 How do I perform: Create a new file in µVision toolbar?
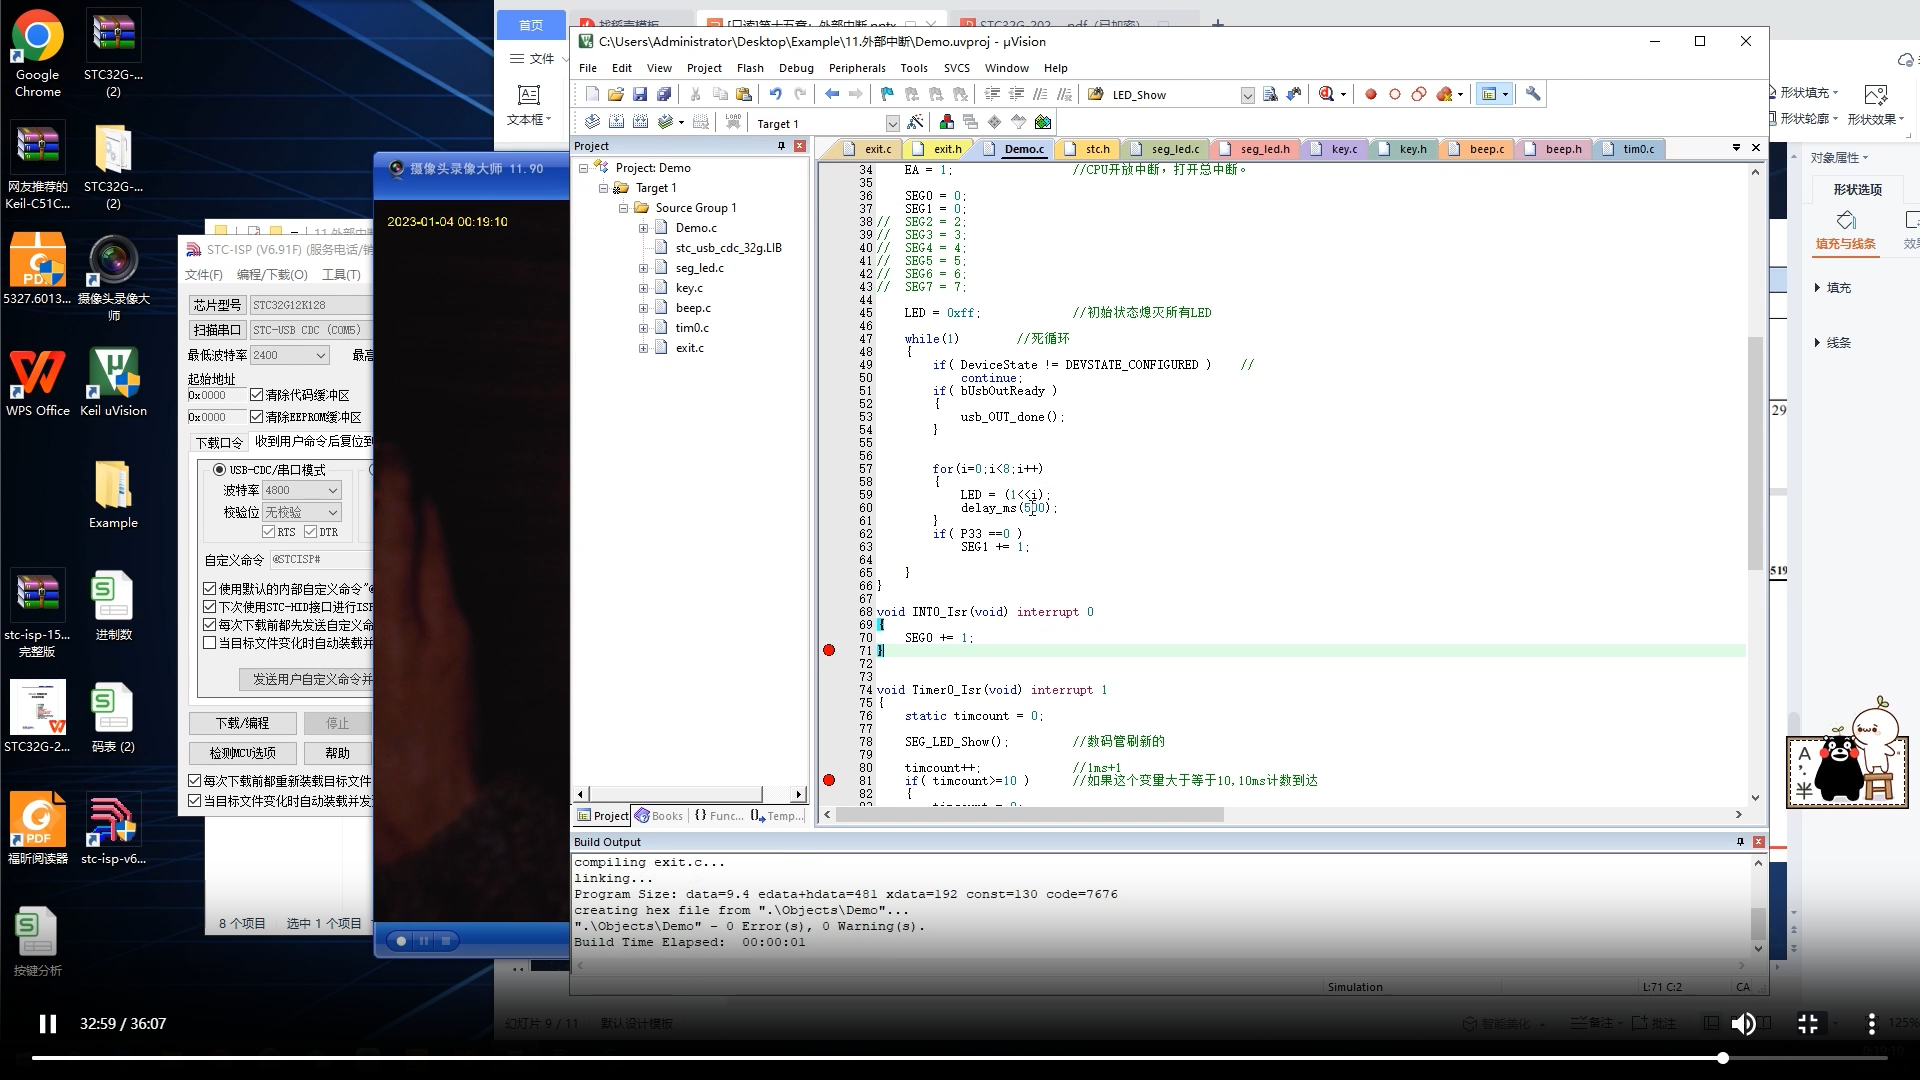592,94
